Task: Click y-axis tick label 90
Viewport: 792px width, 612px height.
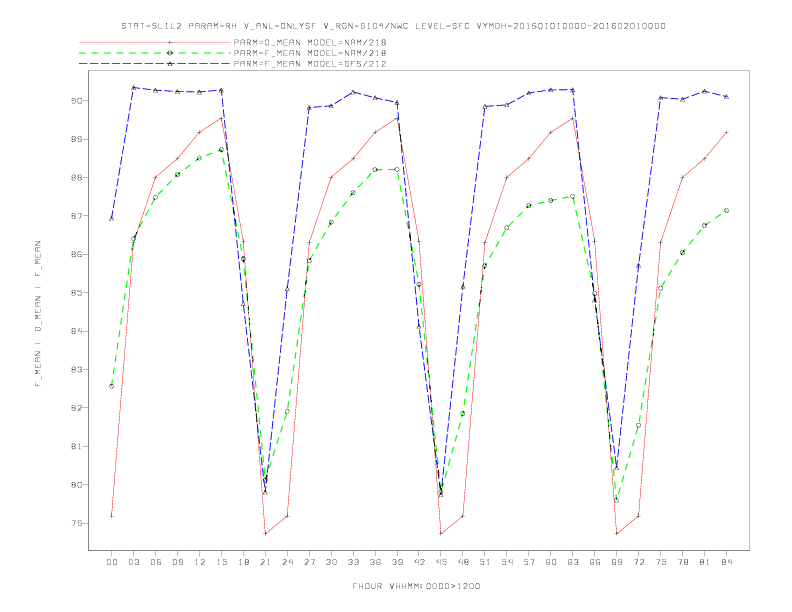Action: coord(77,100)
